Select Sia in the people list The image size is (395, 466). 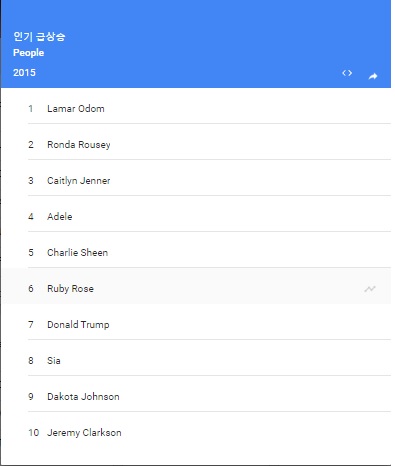(x=196, y=361)
